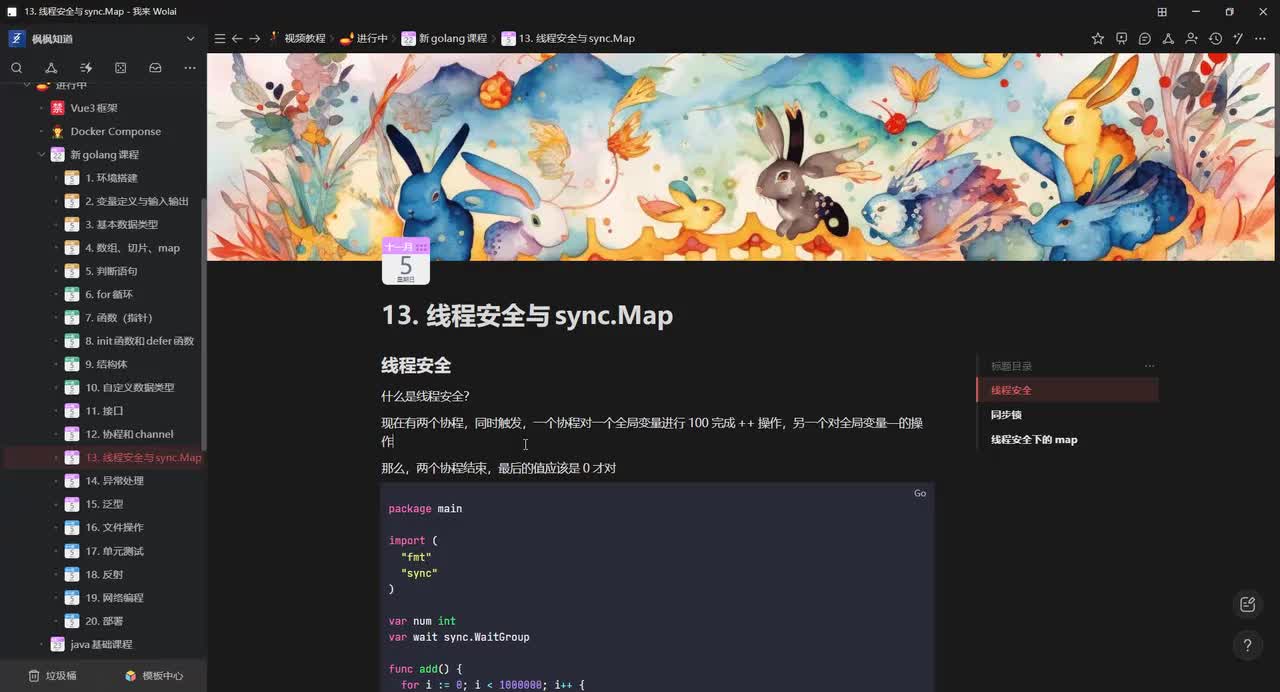
Task: Open the quick actions lightning icon in the sidebar
Action: tap(86, 68)
